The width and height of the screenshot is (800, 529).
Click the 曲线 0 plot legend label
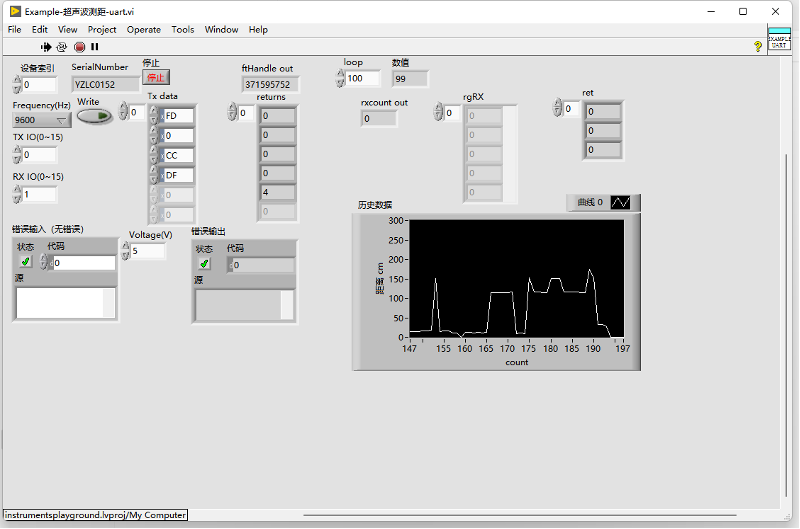590,202
